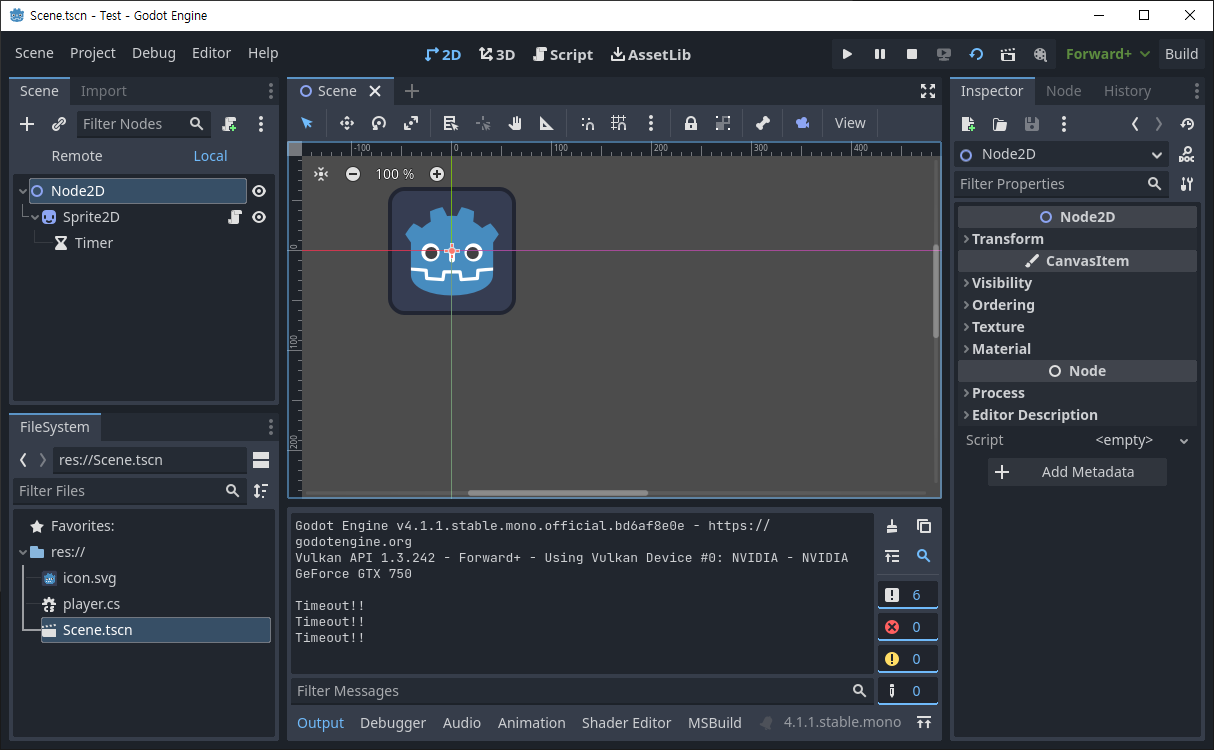1214x750 pixels.
Task: Toggle warning messages filter
Action: point(908,659)
